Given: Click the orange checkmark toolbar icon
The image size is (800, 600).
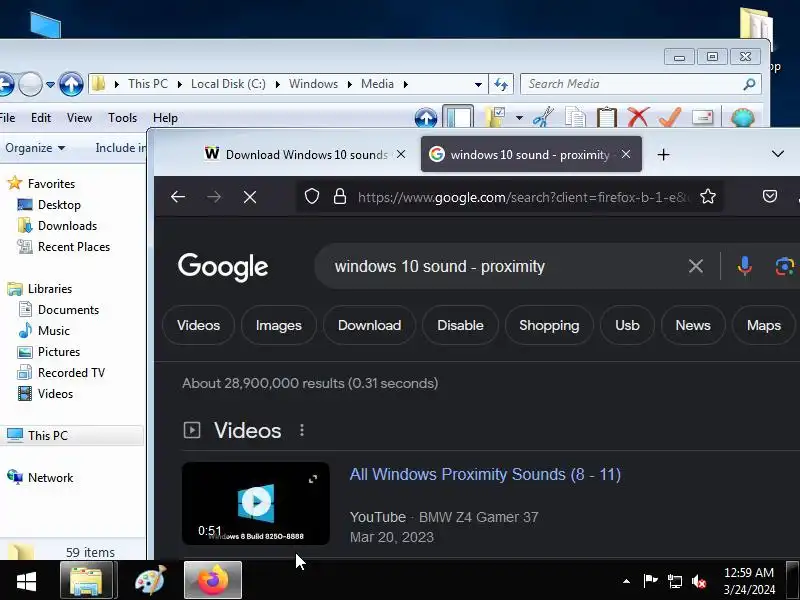Looking at the screenshot, I should (x=670, y=117).
